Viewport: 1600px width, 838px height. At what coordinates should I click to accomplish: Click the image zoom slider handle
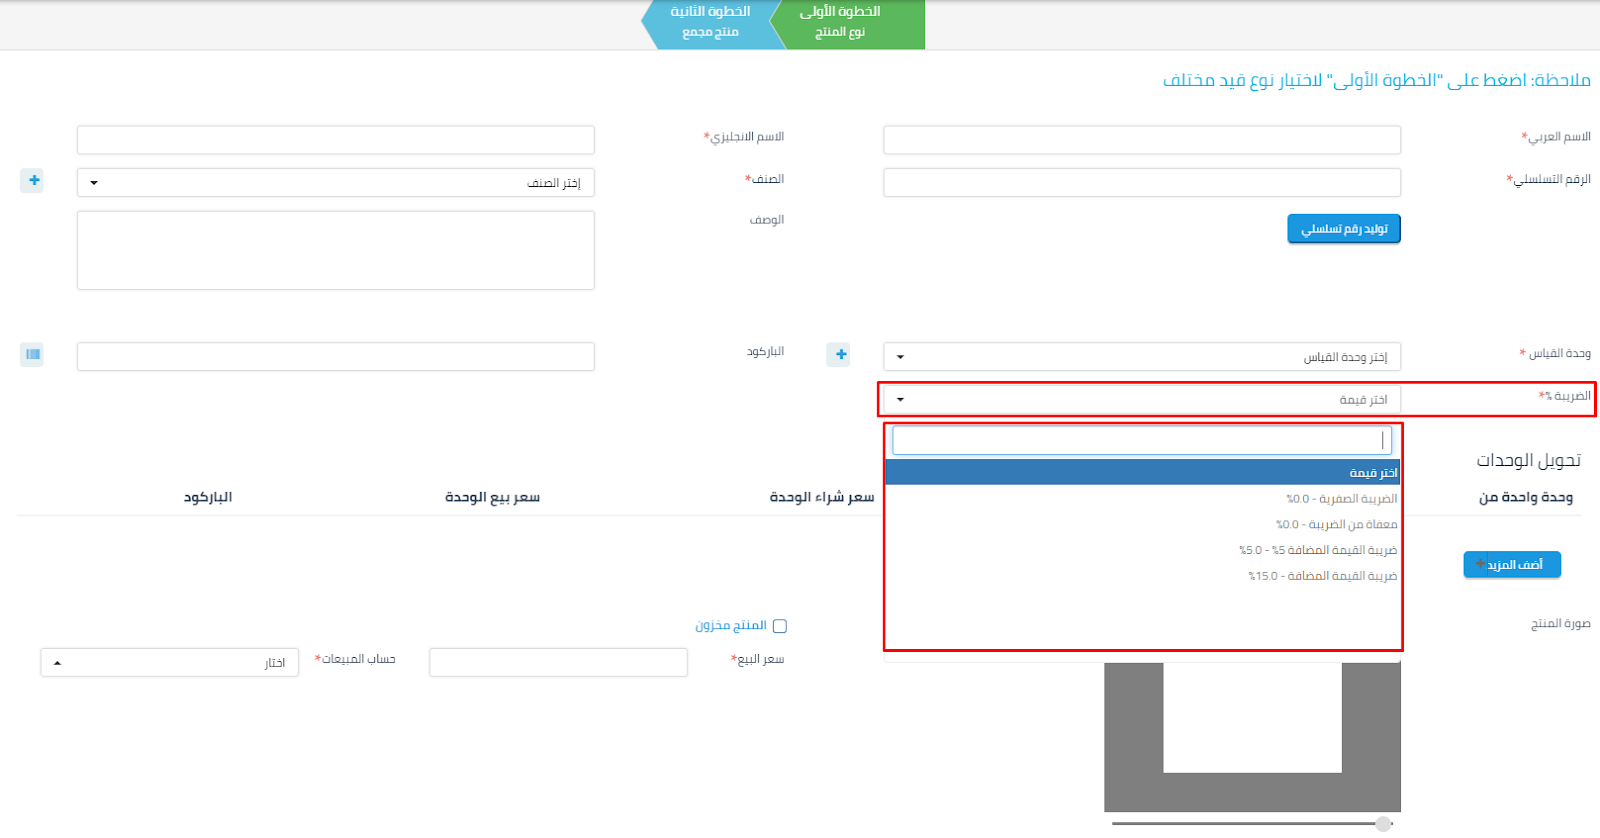pos(1382,824)
